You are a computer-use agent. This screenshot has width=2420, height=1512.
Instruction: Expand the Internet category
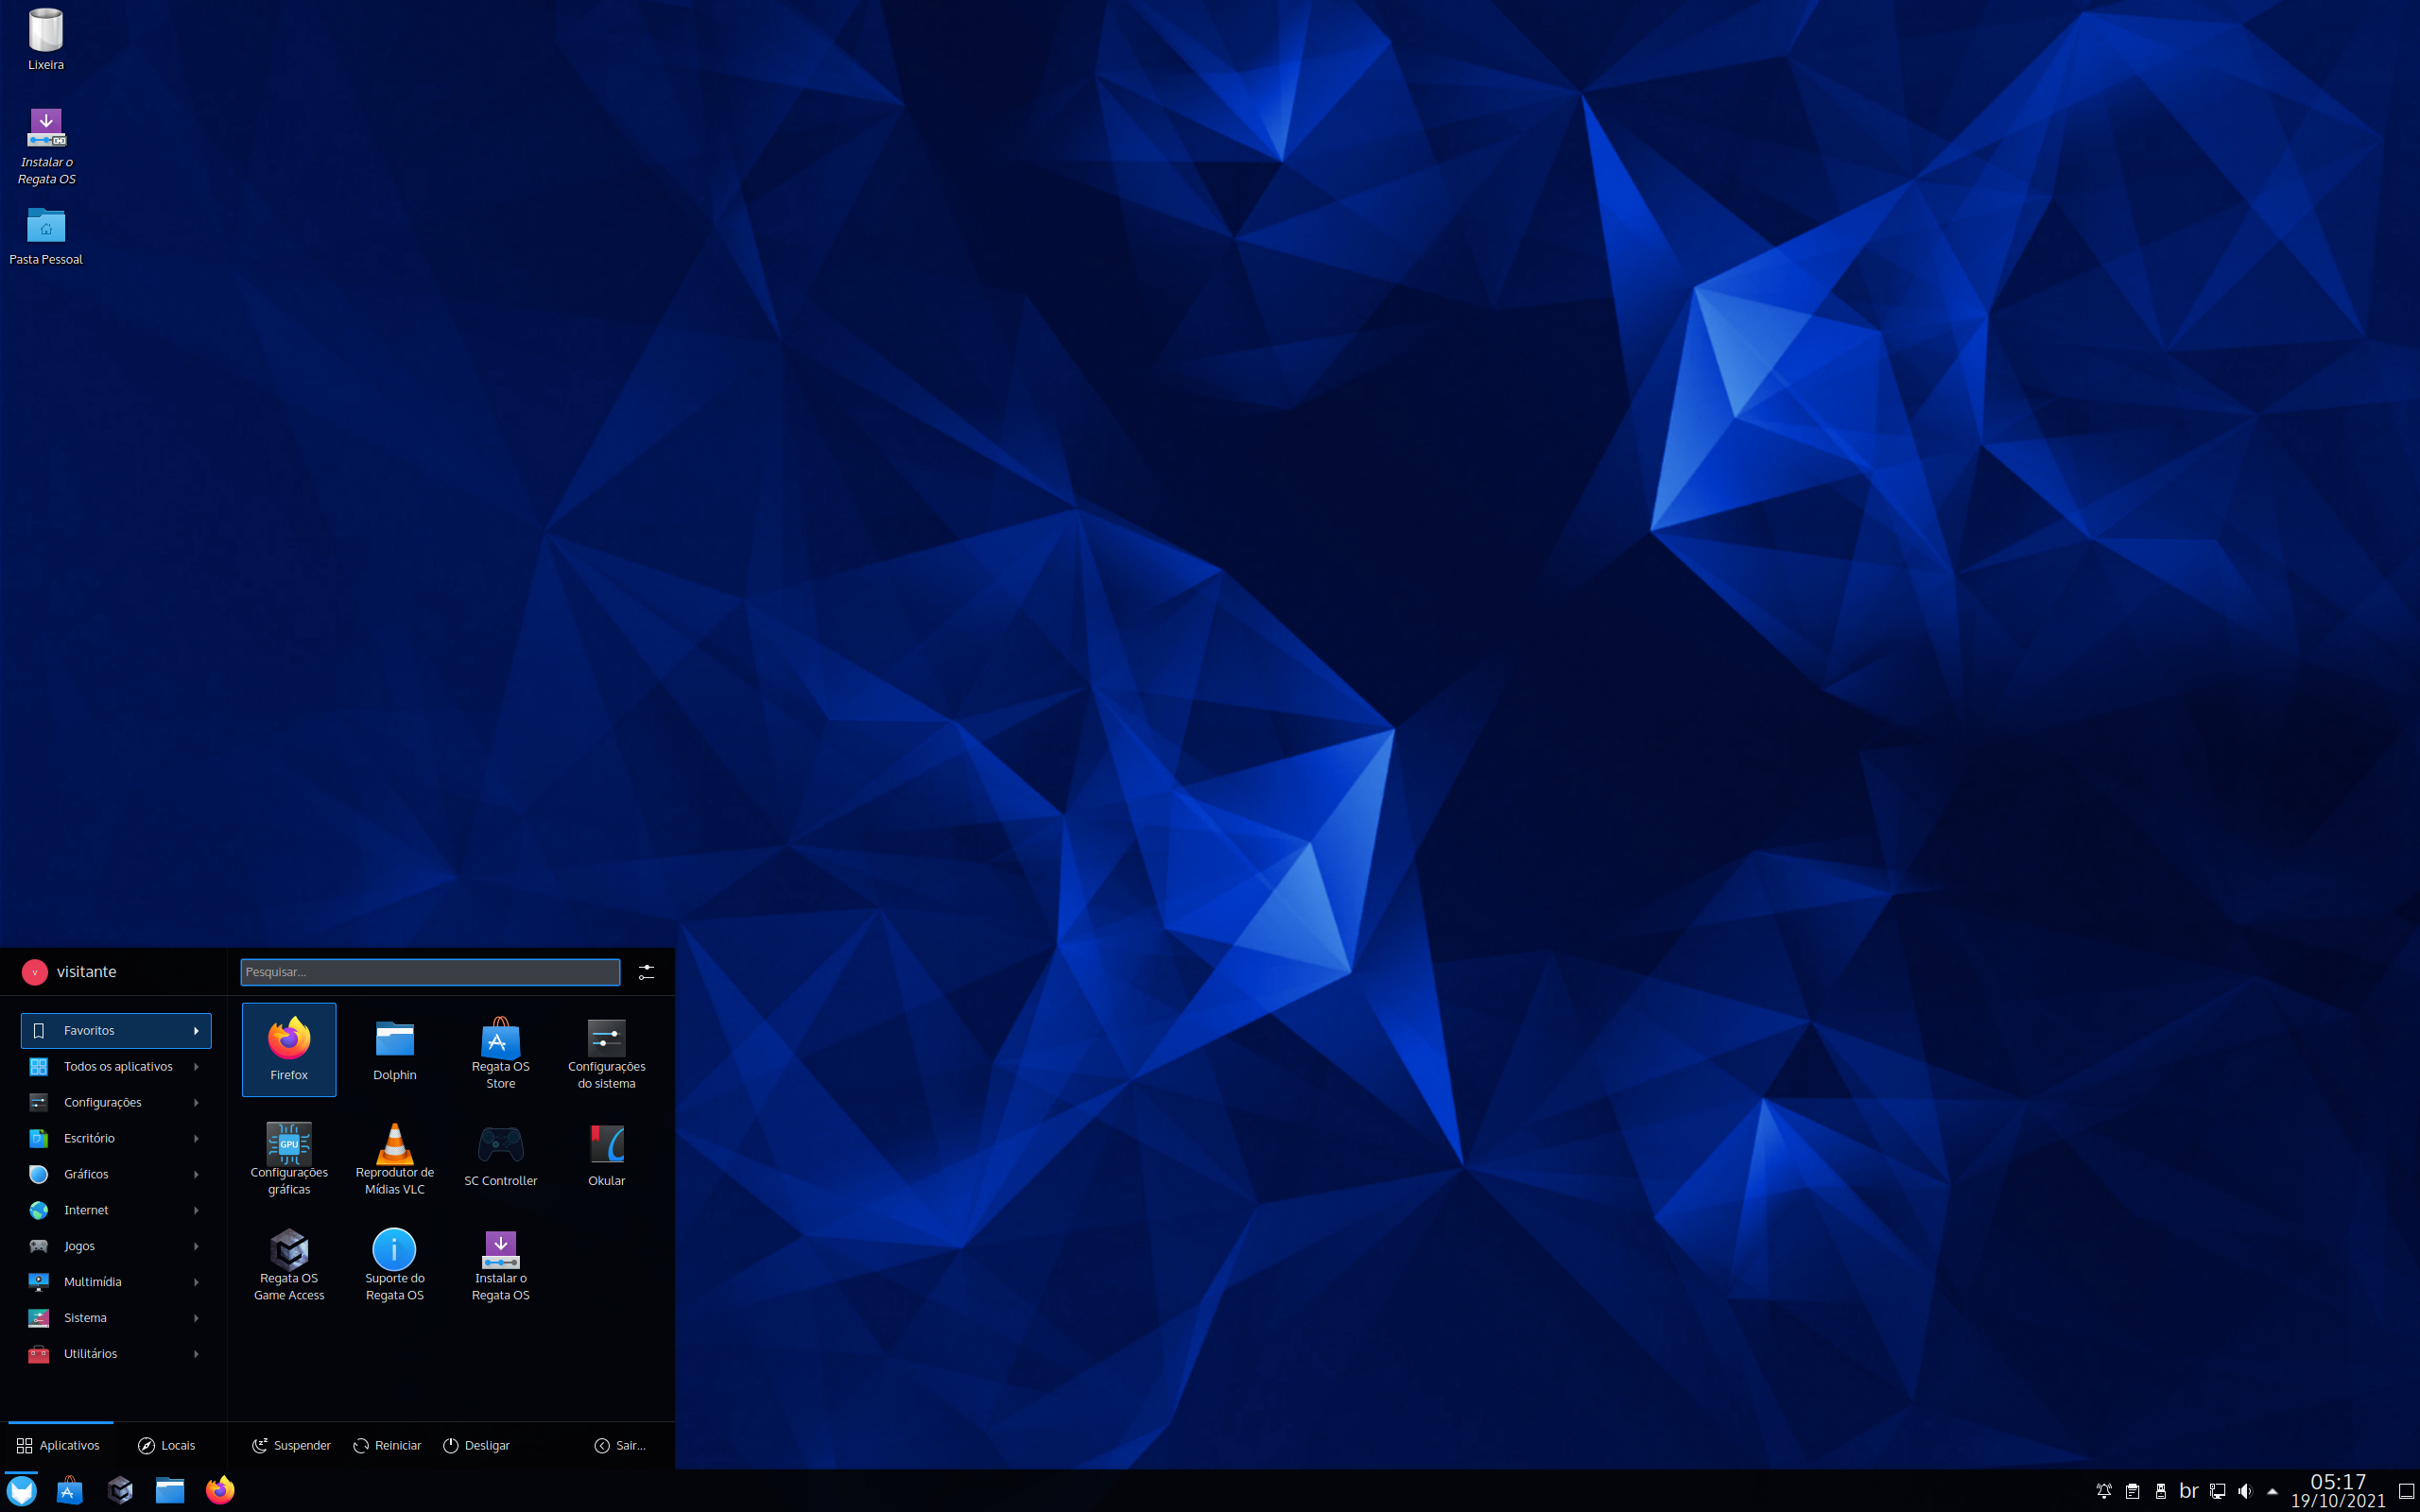coord(116,1210)
